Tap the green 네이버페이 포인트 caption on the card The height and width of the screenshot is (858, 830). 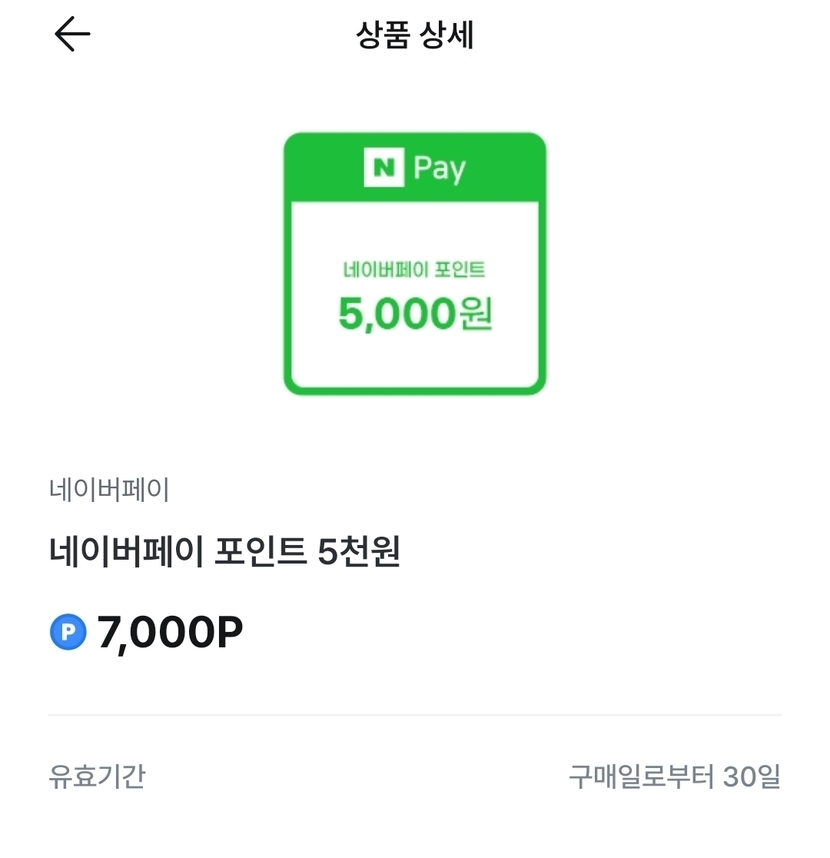point(415,269)
